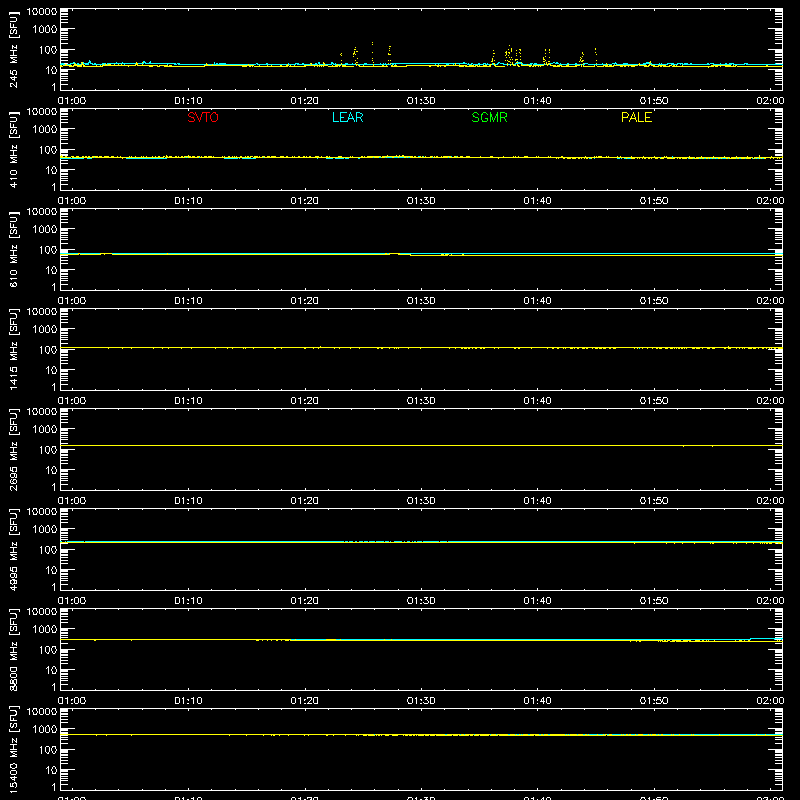
Task: Click the '100' tick on 245 MHz axis
Action: [x=48, y=50]
